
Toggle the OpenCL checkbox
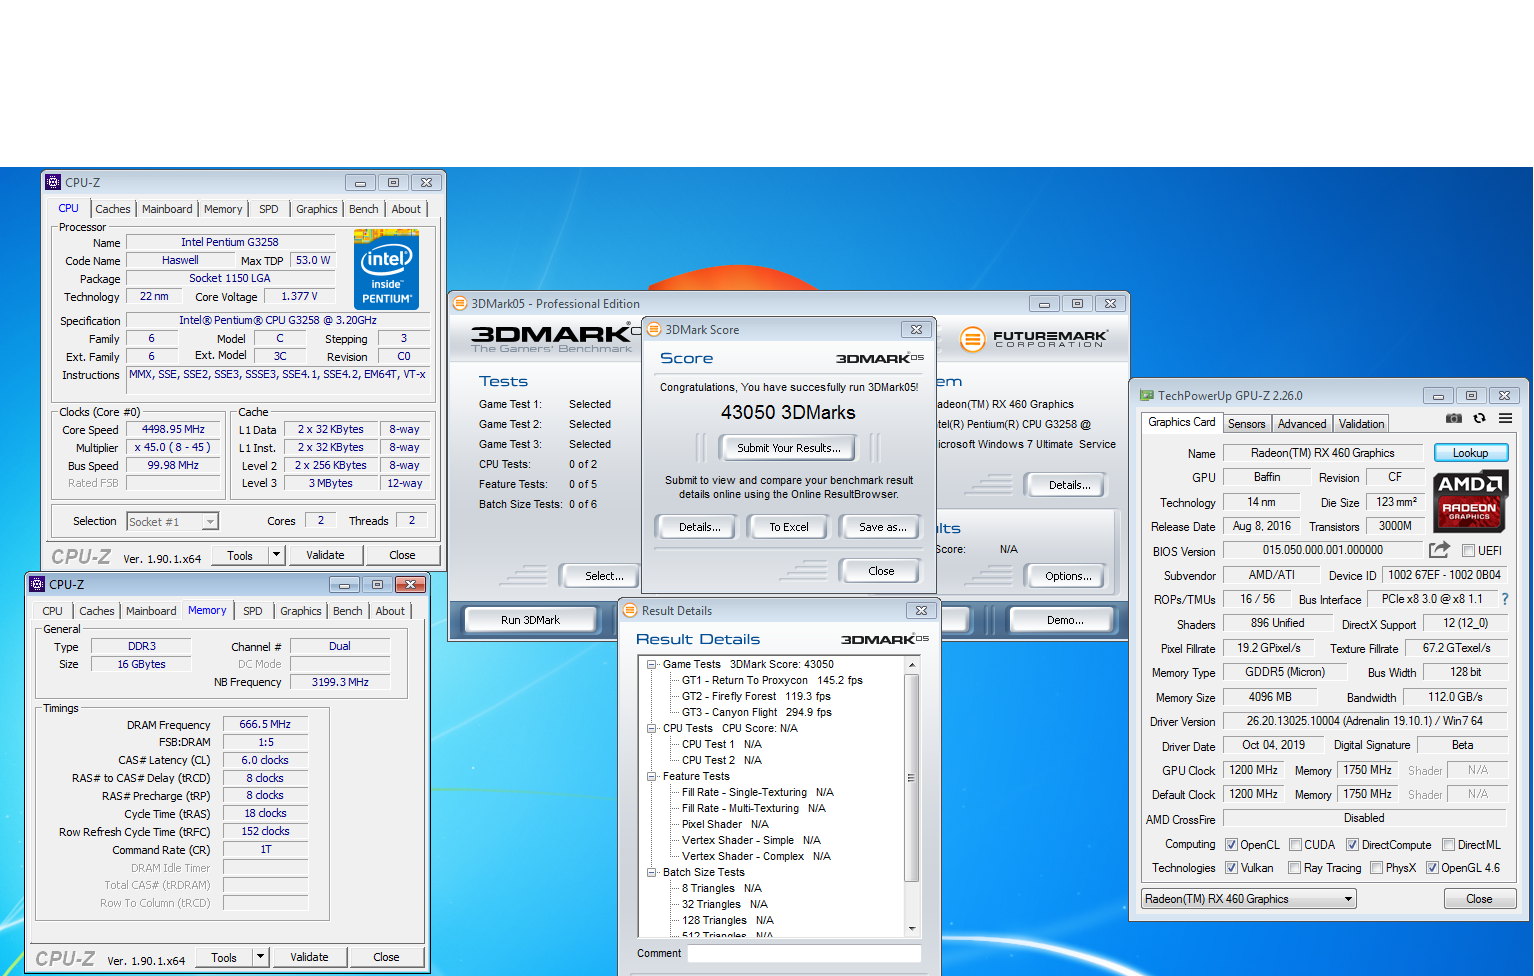[x=1231, y=845]
